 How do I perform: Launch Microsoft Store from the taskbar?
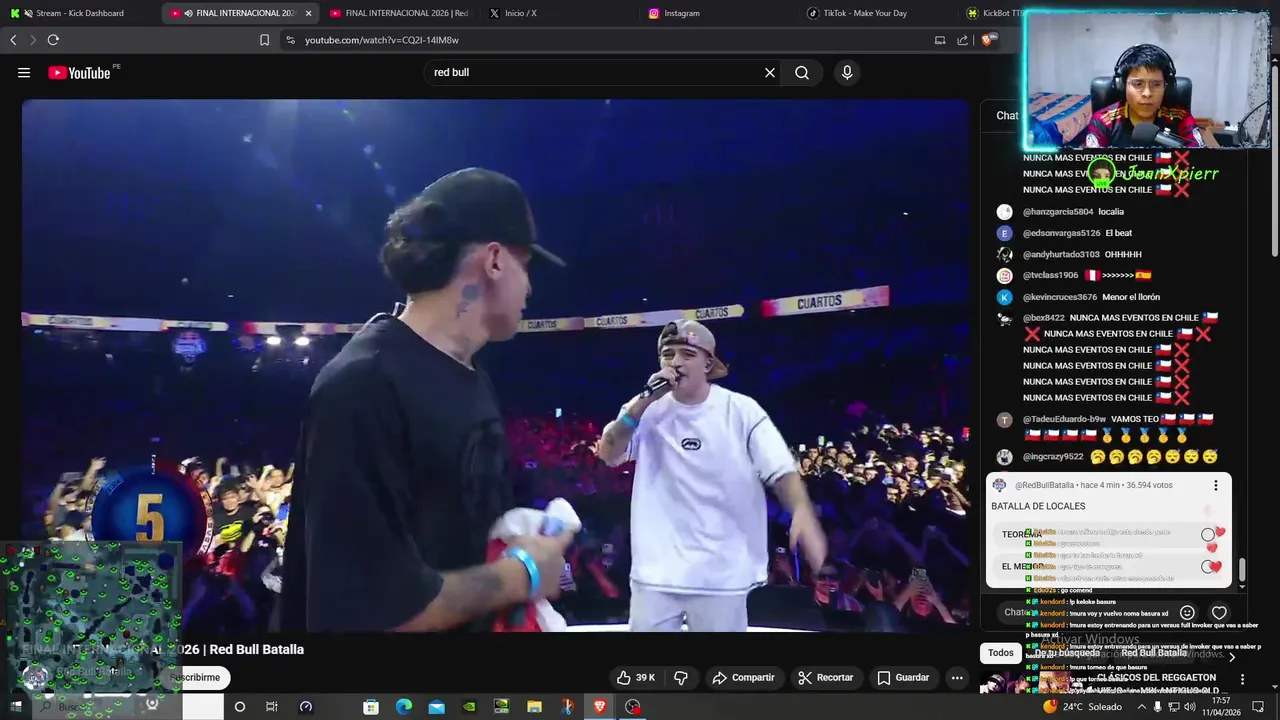[371, 707]
